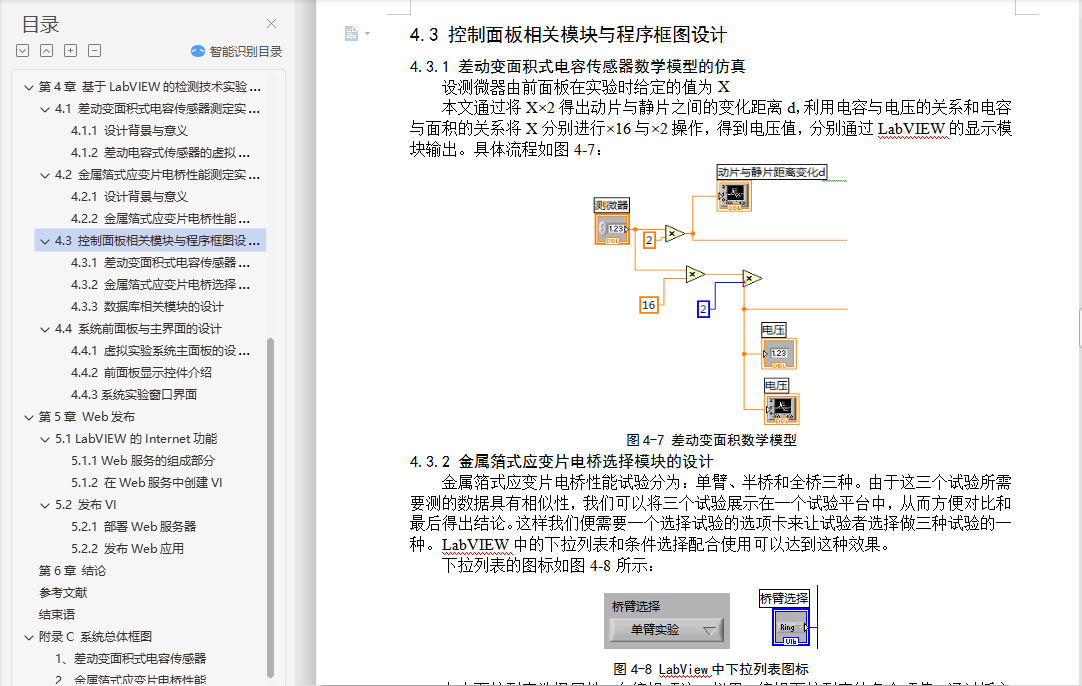Click caption 图4-7 差动变面积数学模型
The image size is (1082, 686).
[x=711, y=440]
